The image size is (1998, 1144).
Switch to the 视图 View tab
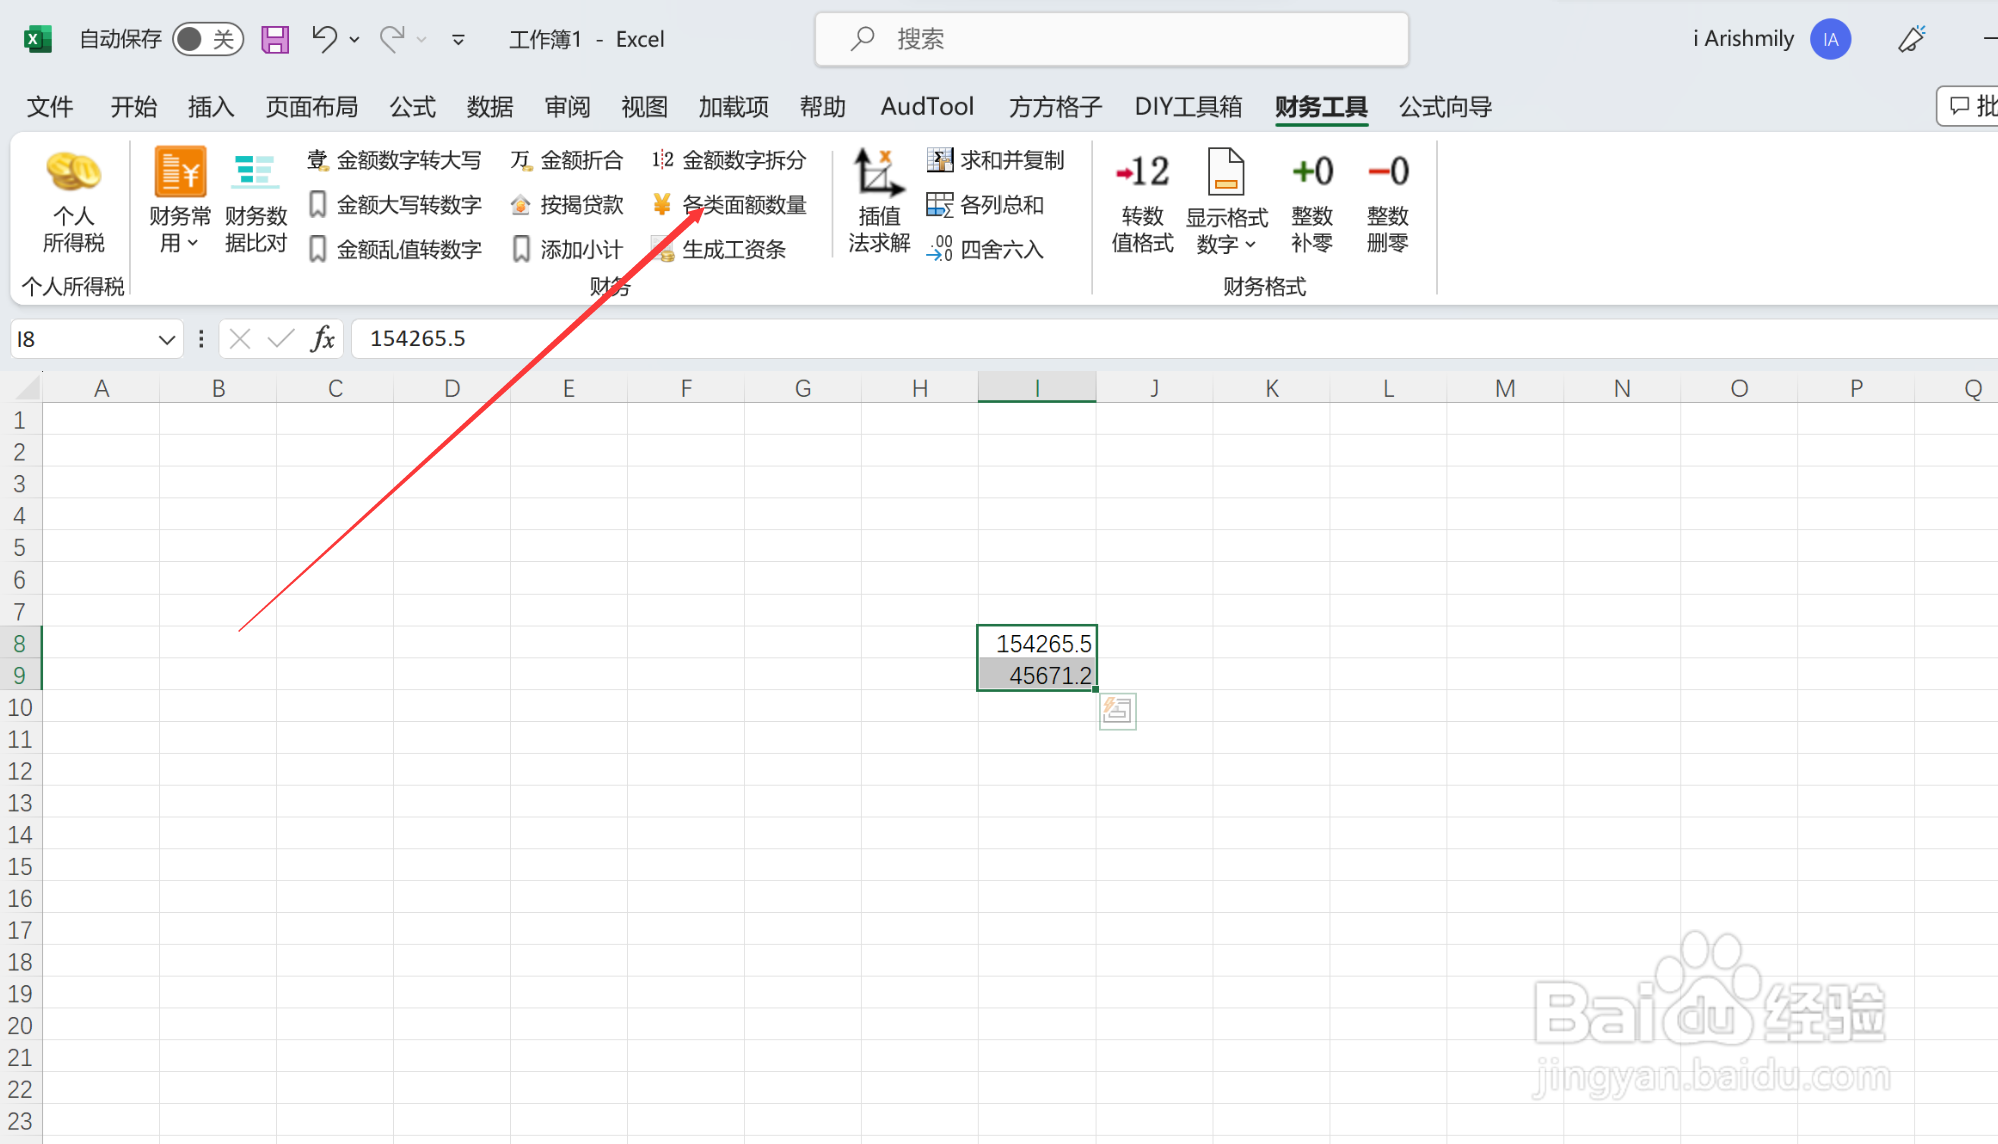(x=644, y=107)
